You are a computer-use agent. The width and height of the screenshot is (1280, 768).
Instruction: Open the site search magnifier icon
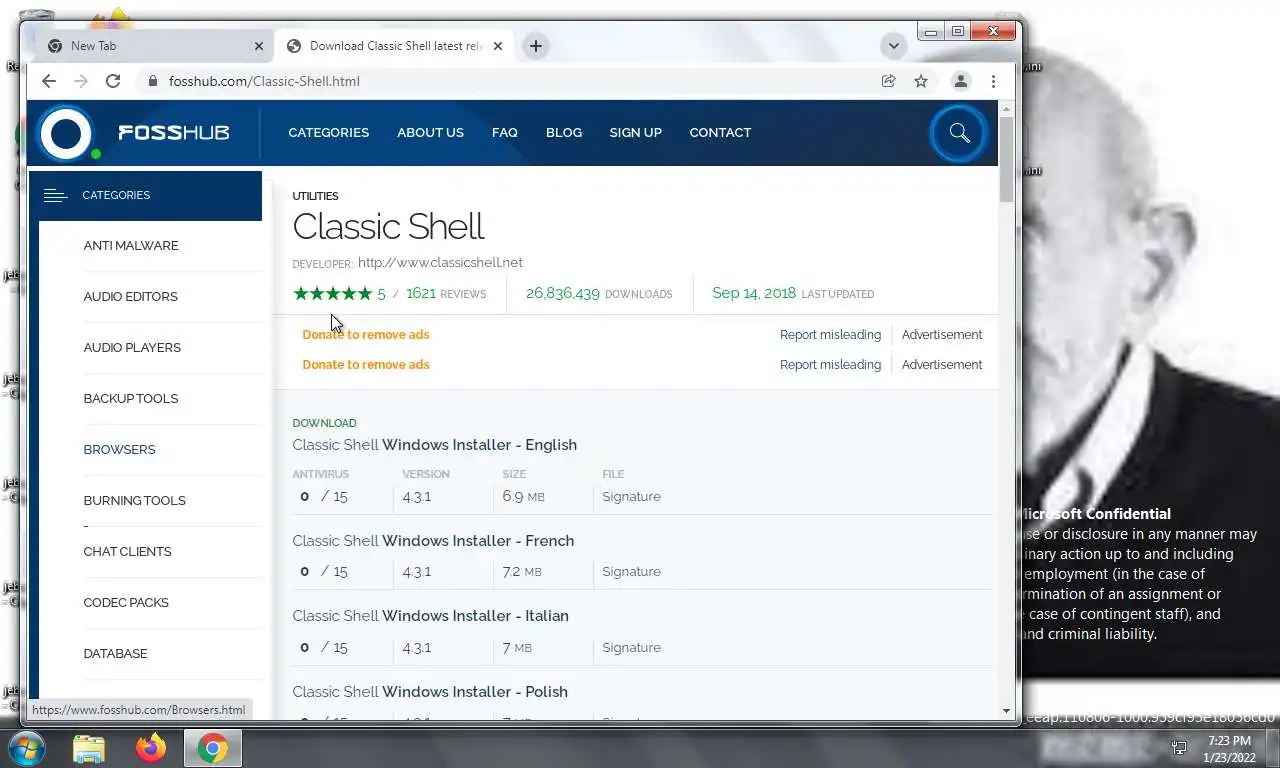tap(959, 132)
